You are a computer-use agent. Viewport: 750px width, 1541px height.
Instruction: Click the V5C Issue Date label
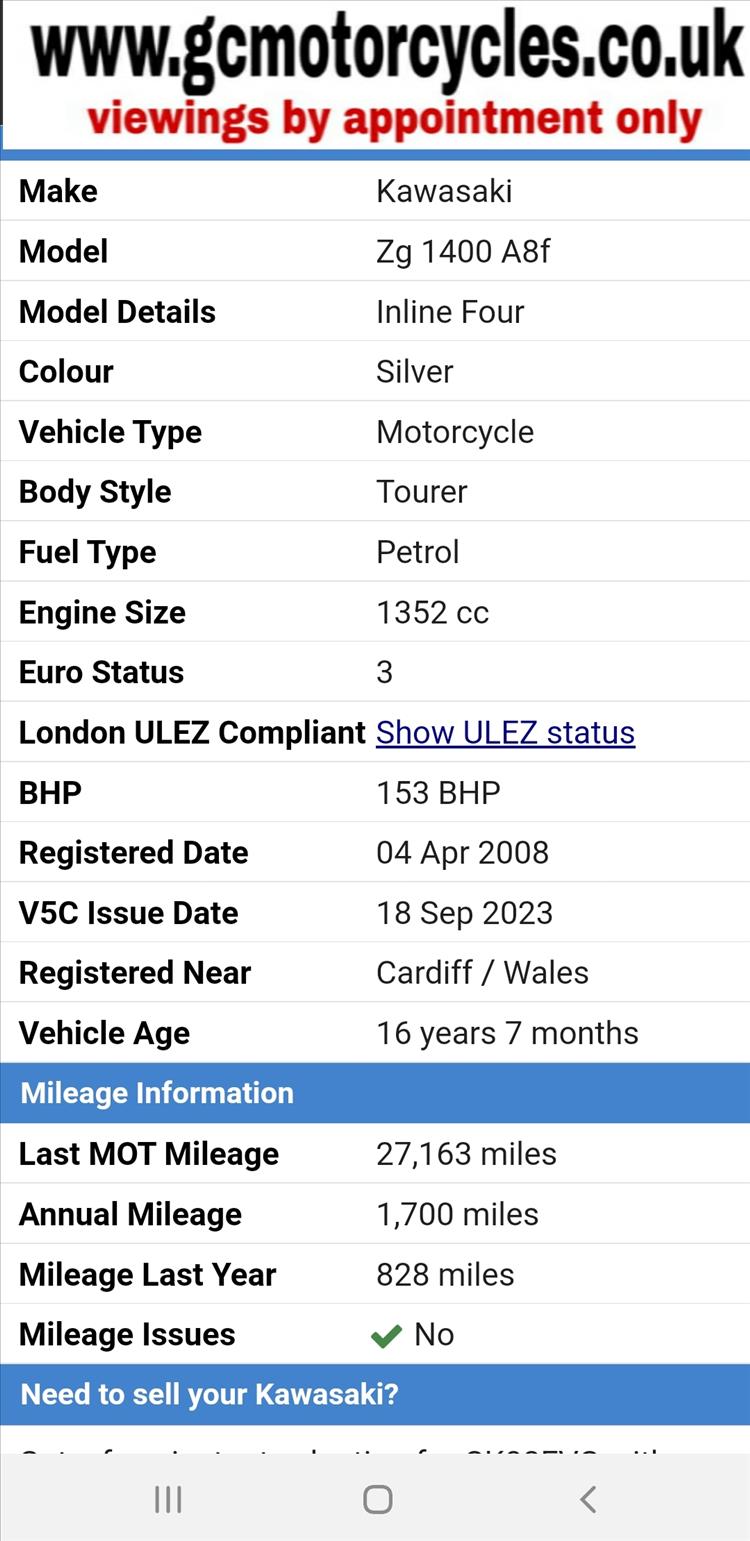click(128, 913)
